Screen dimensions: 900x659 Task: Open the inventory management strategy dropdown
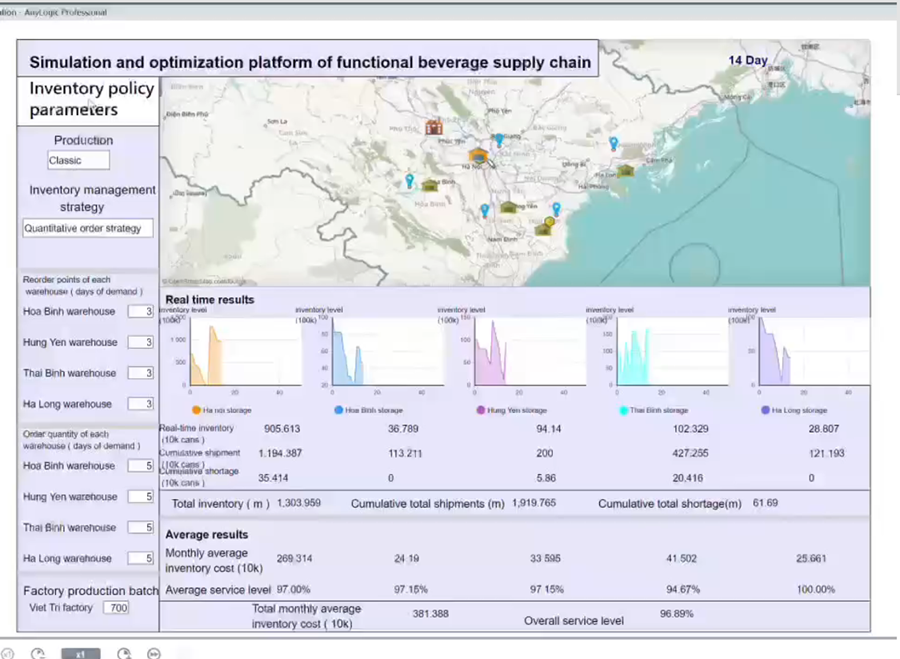[x=88, y=228]
